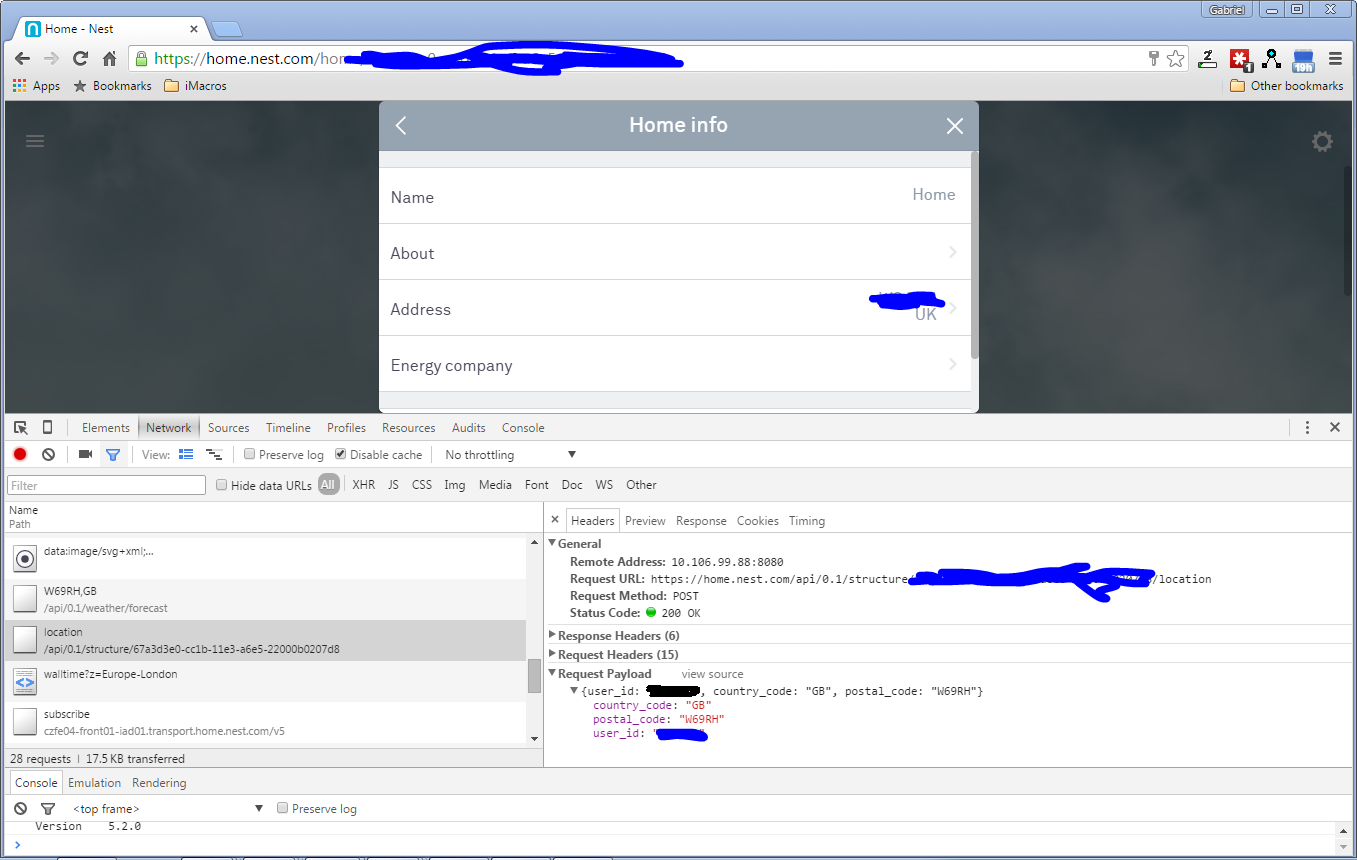Clear the network log
The image size is (1357, 860).
(x=48, y=455)
